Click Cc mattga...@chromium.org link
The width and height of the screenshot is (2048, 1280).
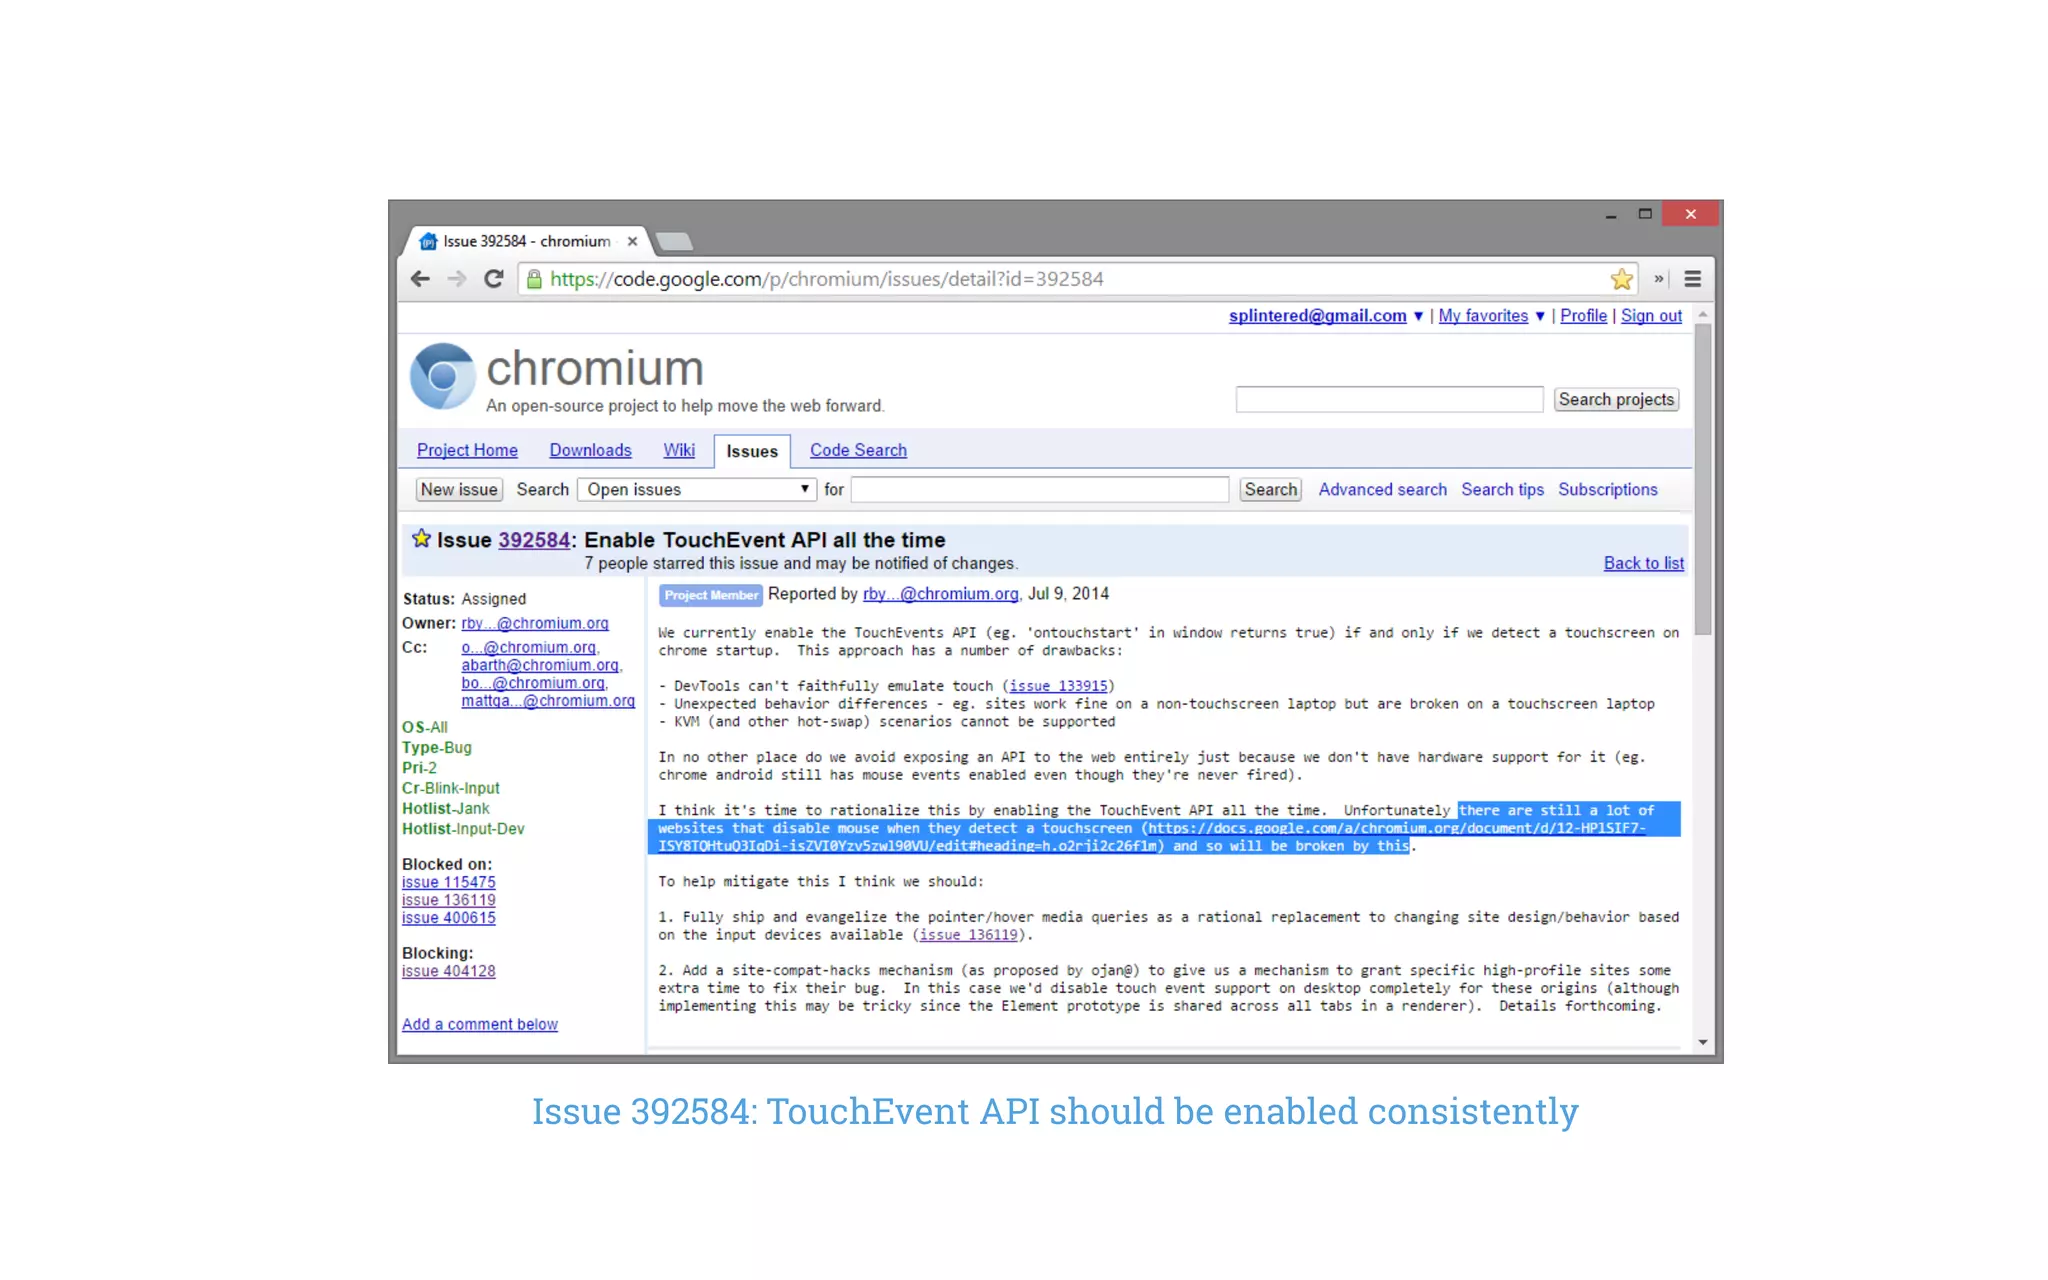point(548,701)
